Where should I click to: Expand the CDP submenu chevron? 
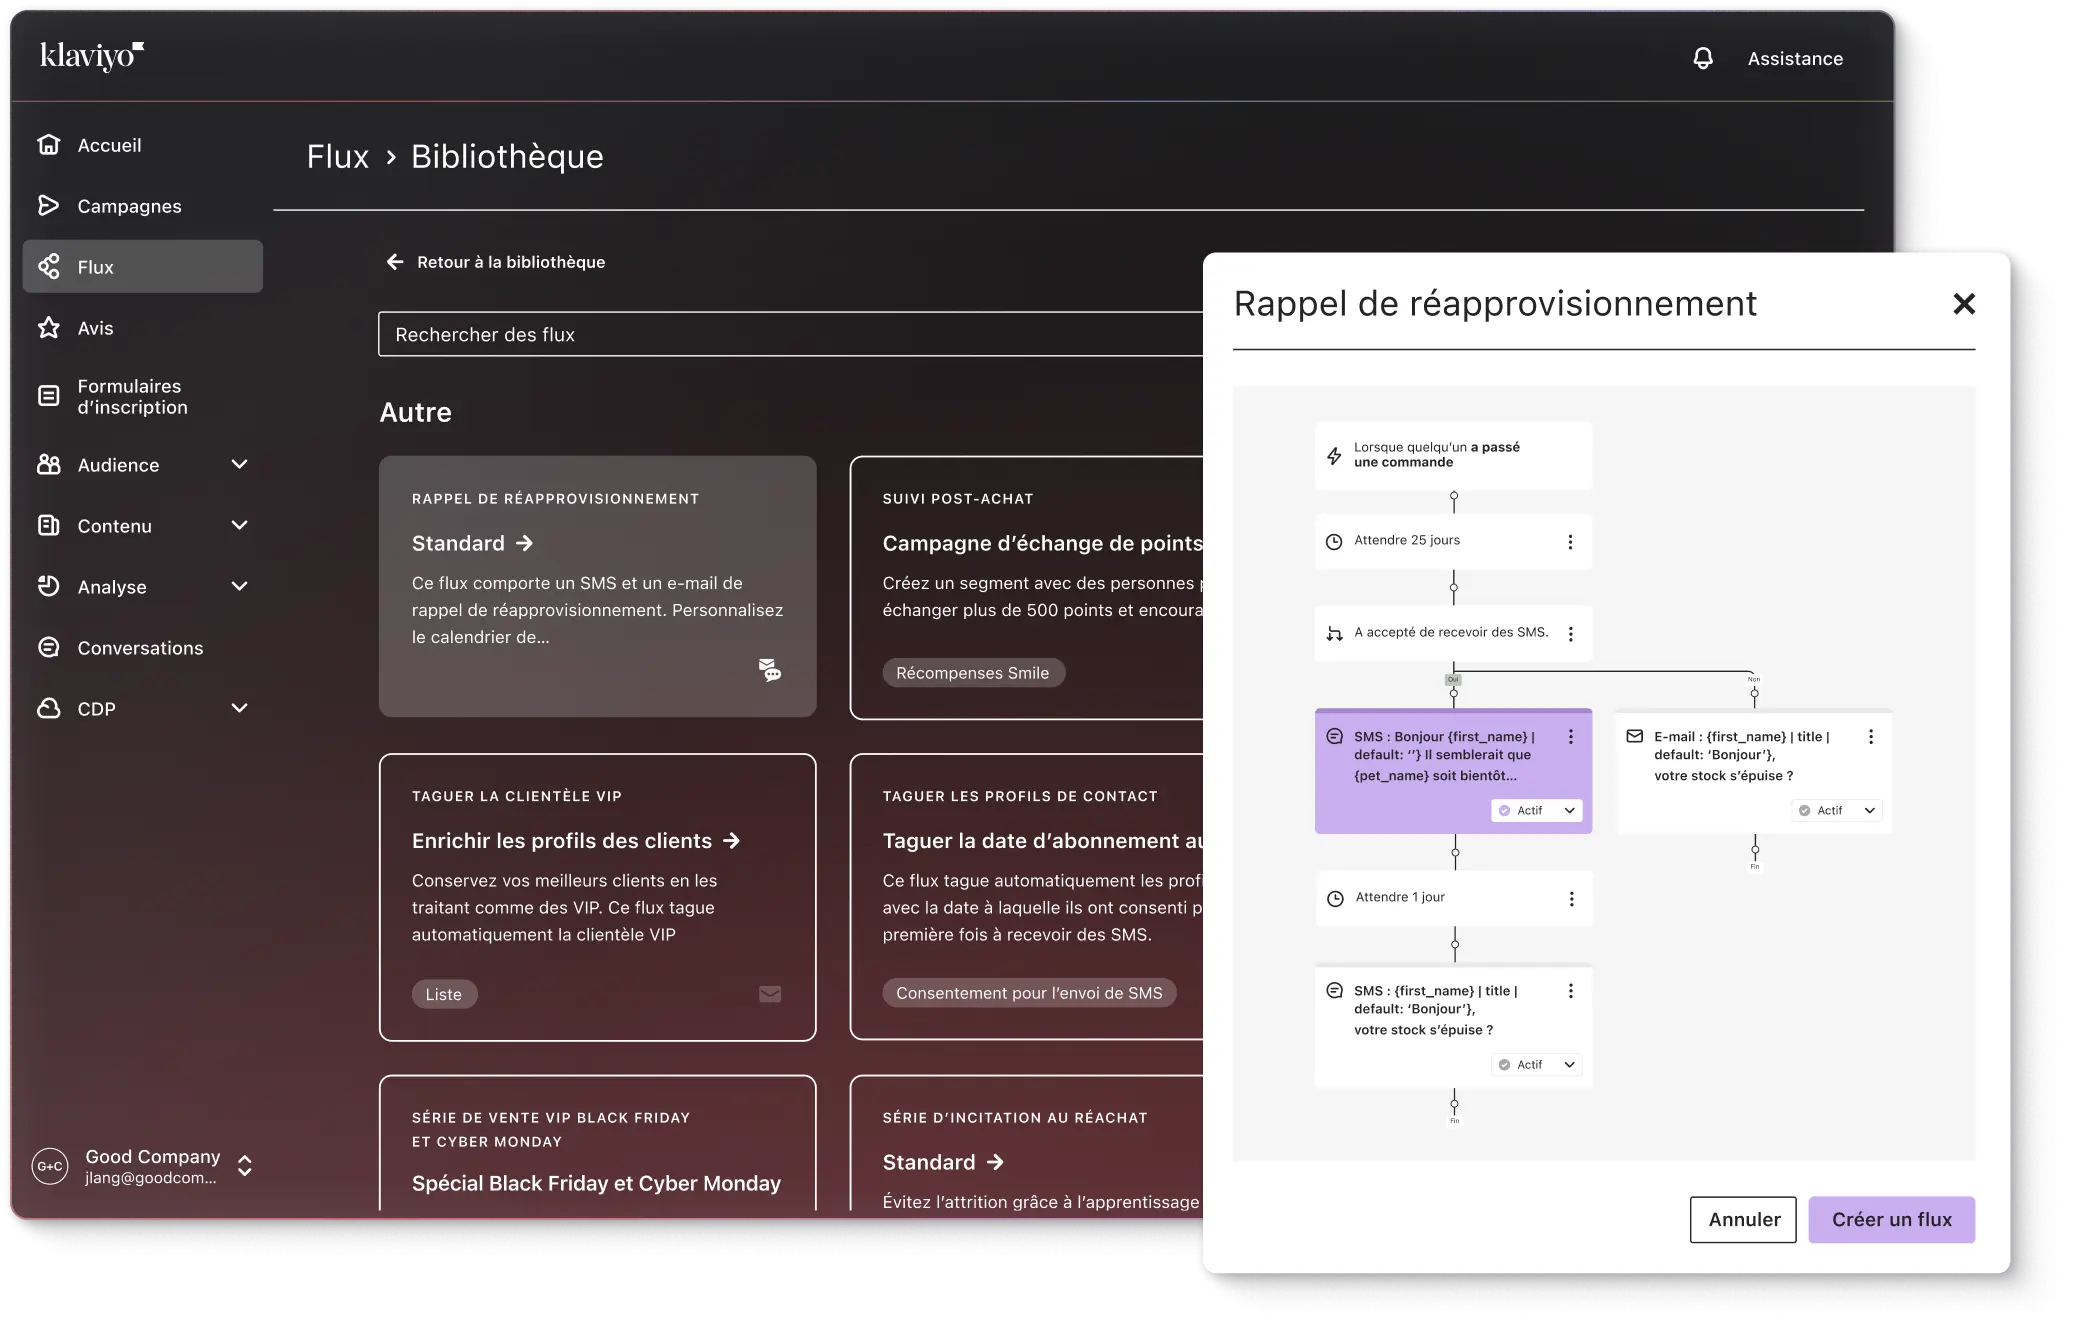[x=239, y=709]
